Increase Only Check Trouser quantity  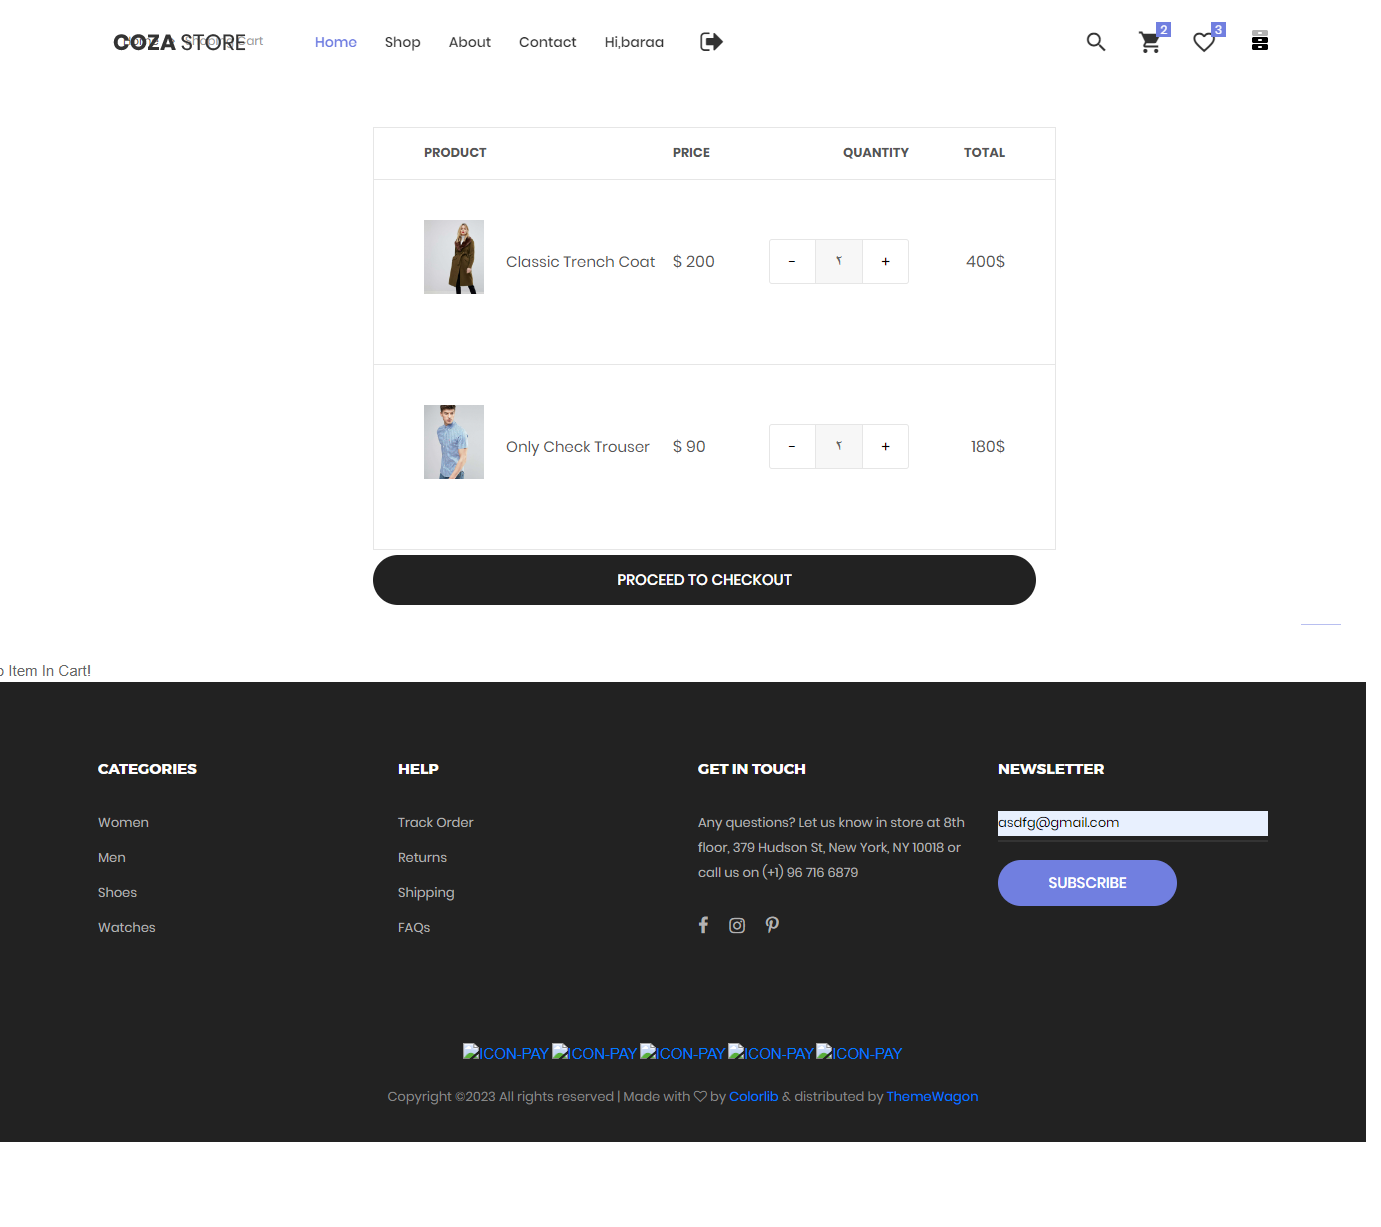[885, 447]
